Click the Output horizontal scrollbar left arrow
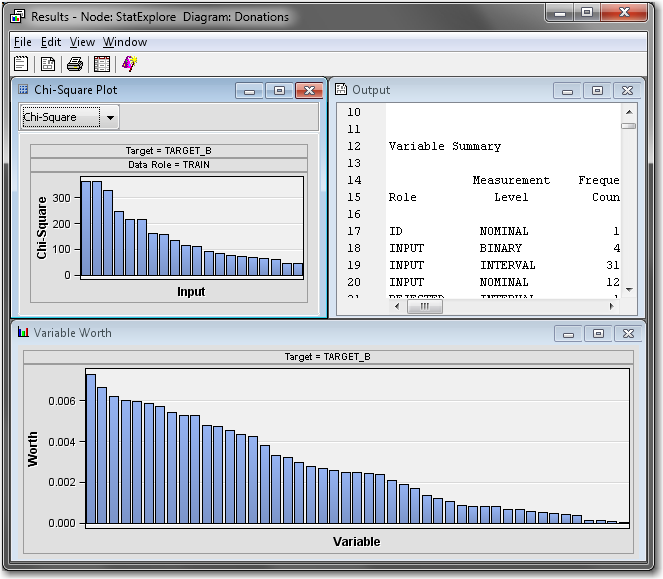Screen dimensions: 663x579 397,307
